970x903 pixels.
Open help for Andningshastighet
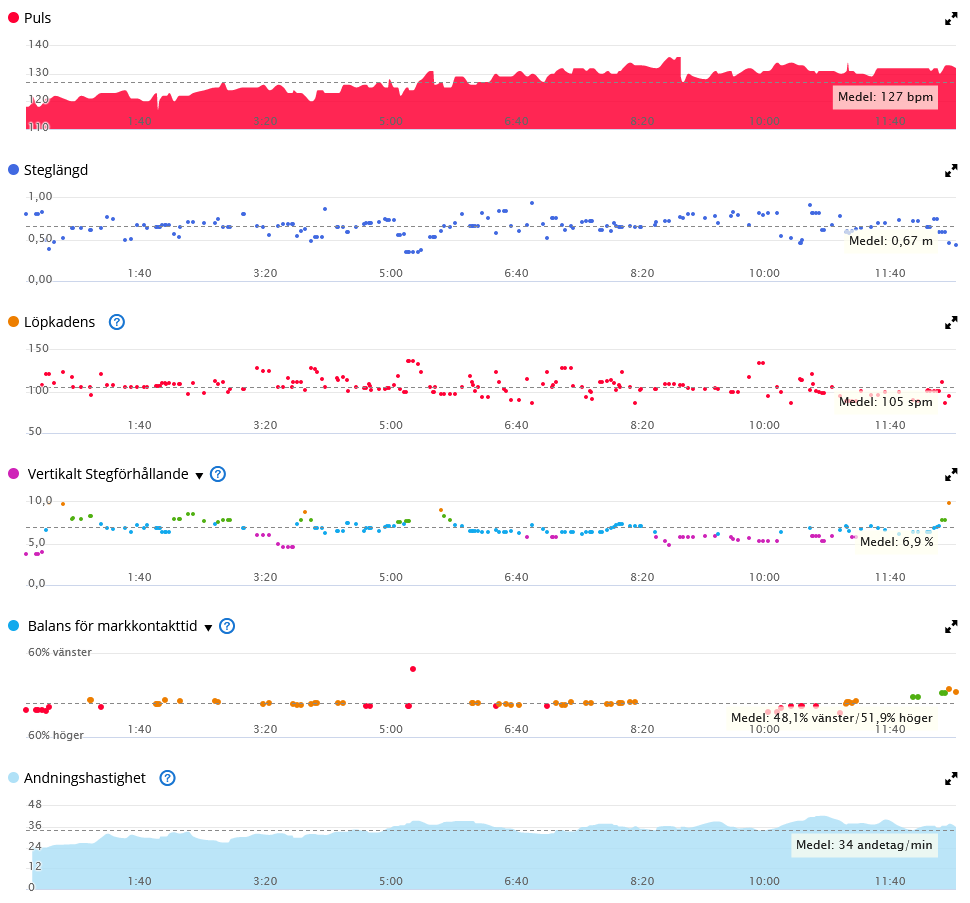pyautogui.click(x=167, y=778)
